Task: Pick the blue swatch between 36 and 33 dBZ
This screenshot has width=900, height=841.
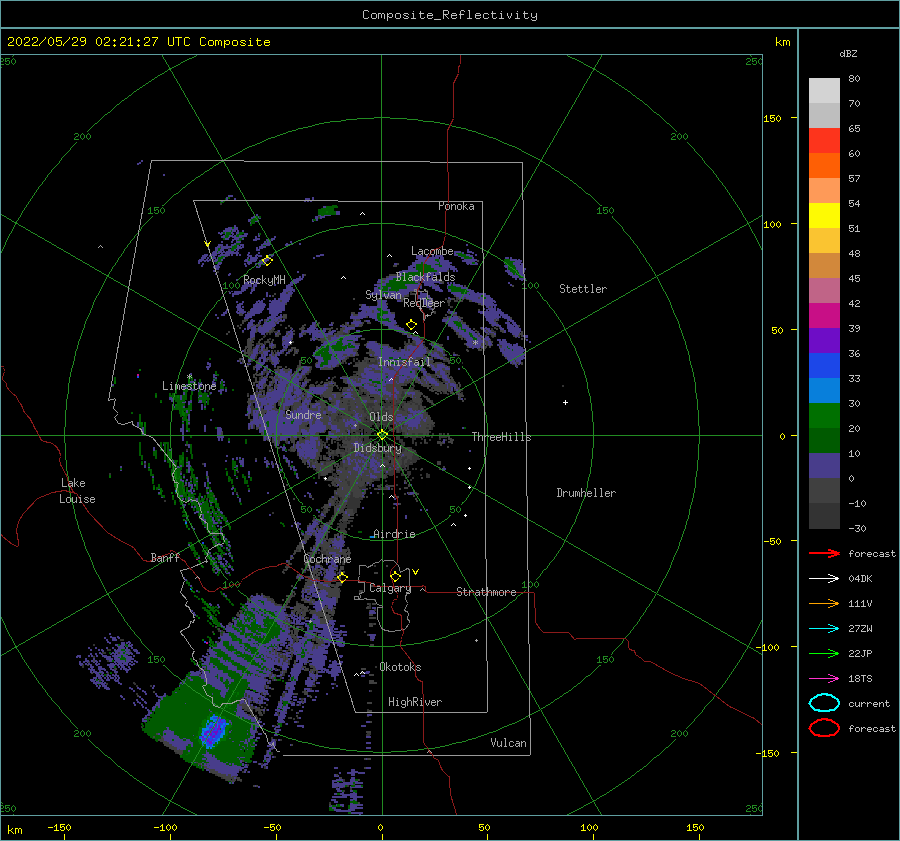Action: (824, 366)
